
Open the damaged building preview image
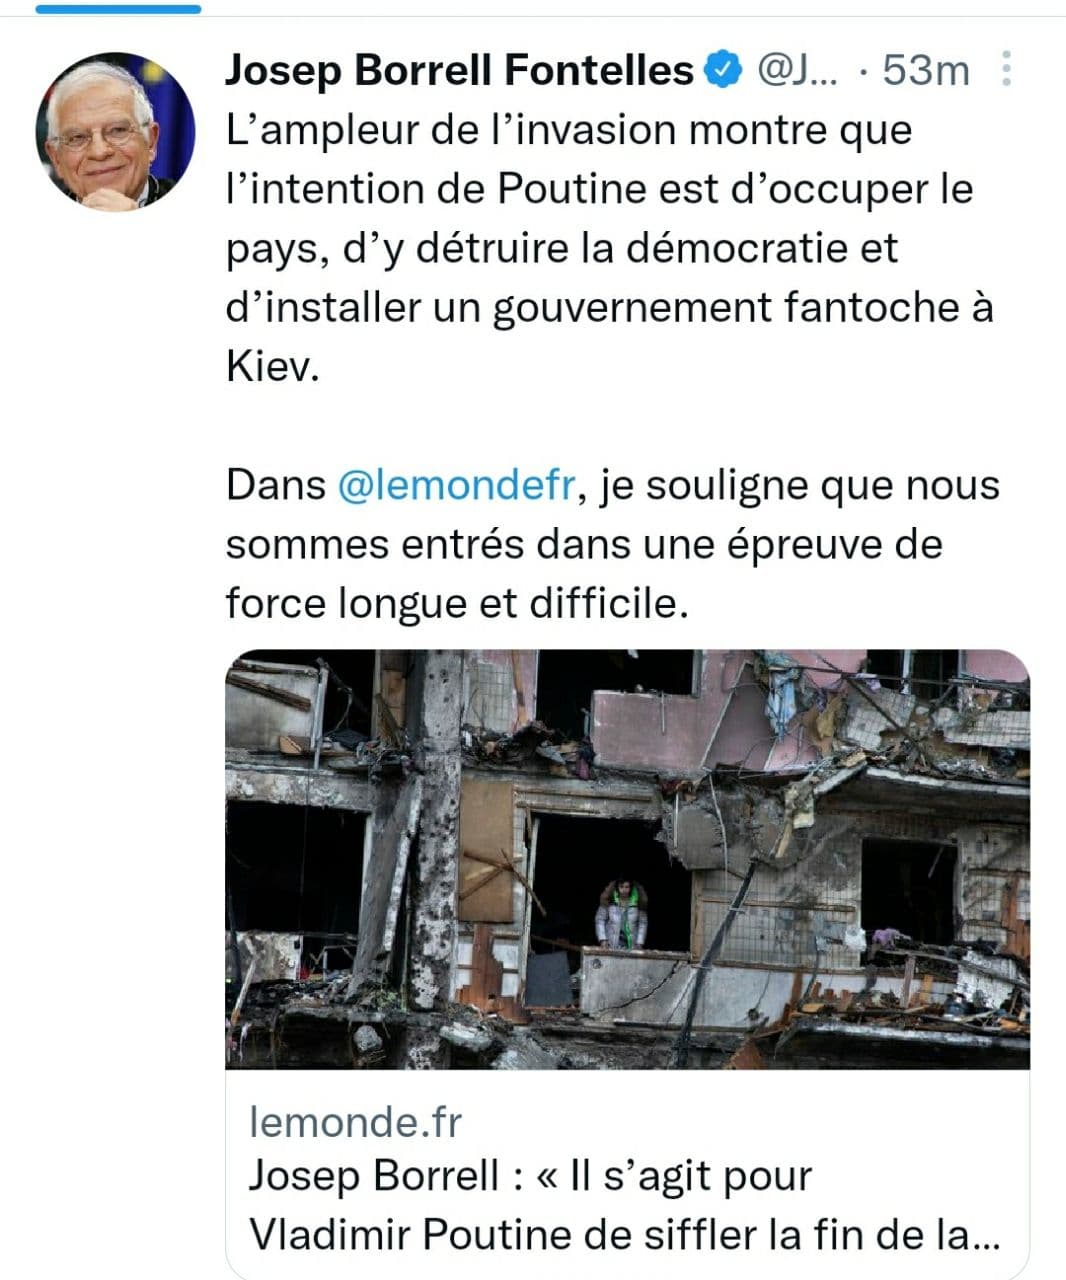point(627,859)
